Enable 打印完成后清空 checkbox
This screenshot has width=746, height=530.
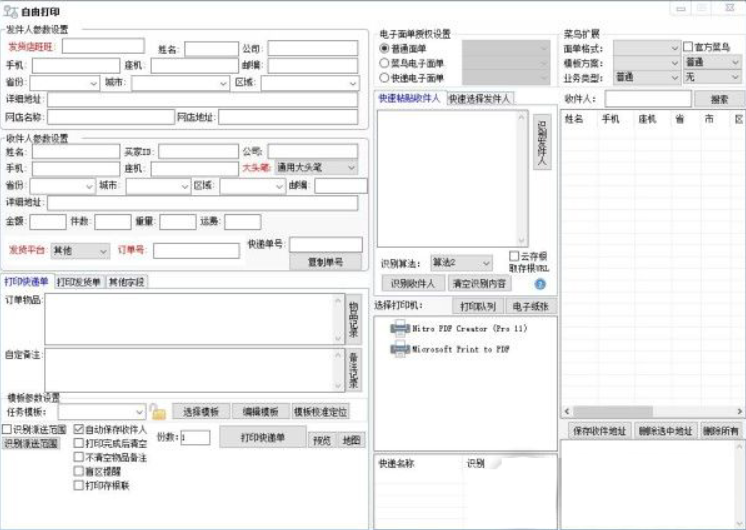click(x=79, y=443)
